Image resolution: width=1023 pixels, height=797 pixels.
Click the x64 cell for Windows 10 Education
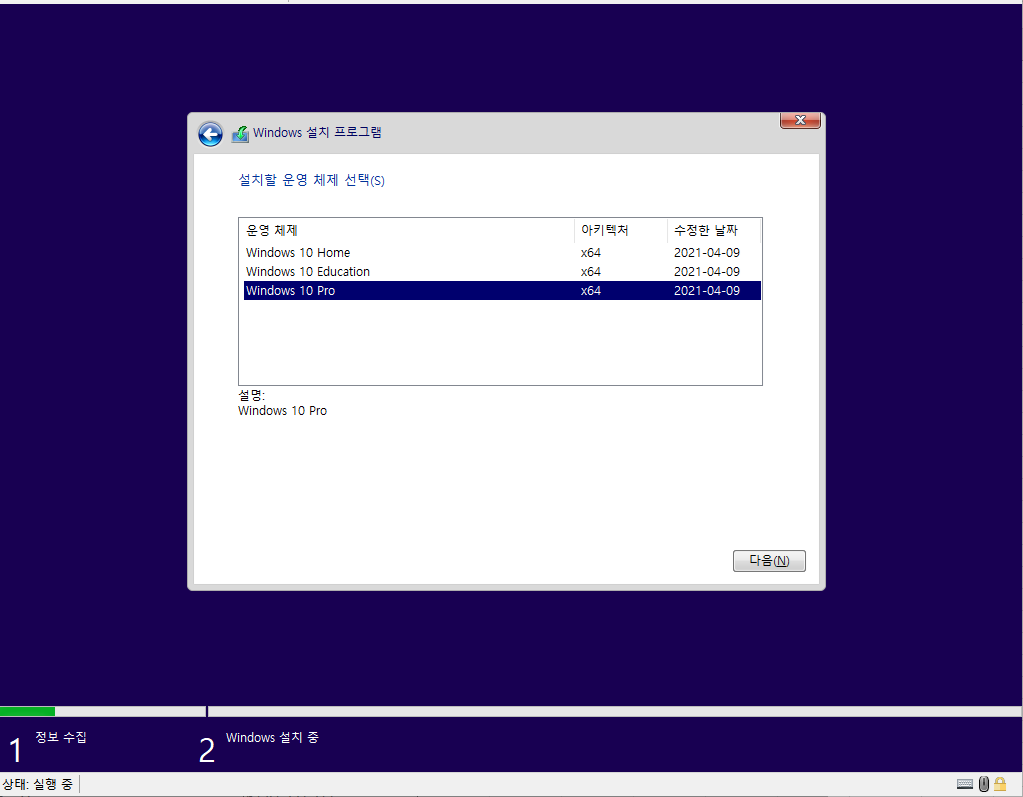[590, 271]
